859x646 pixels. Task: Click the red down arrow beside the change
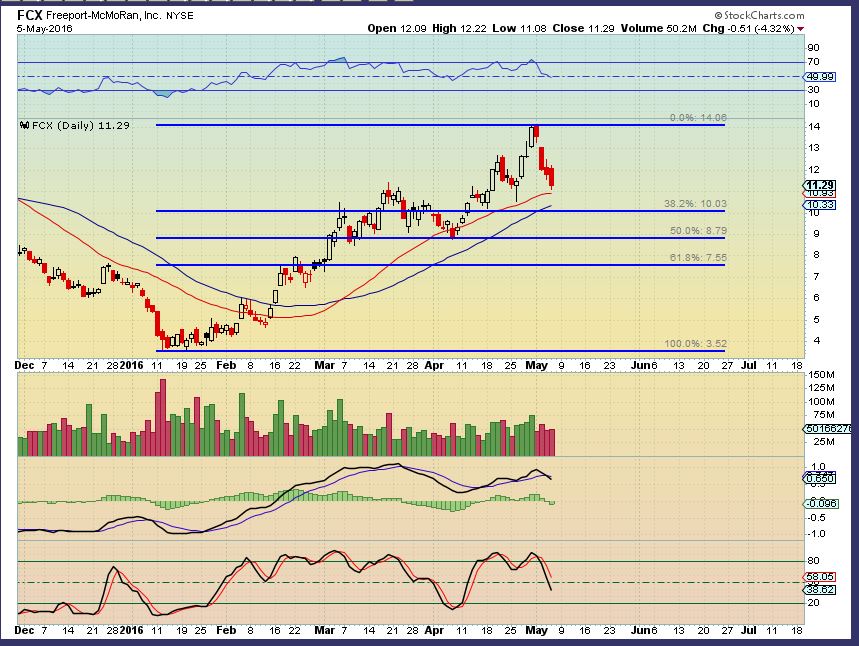pyautogui.click(x=800, y=28)
